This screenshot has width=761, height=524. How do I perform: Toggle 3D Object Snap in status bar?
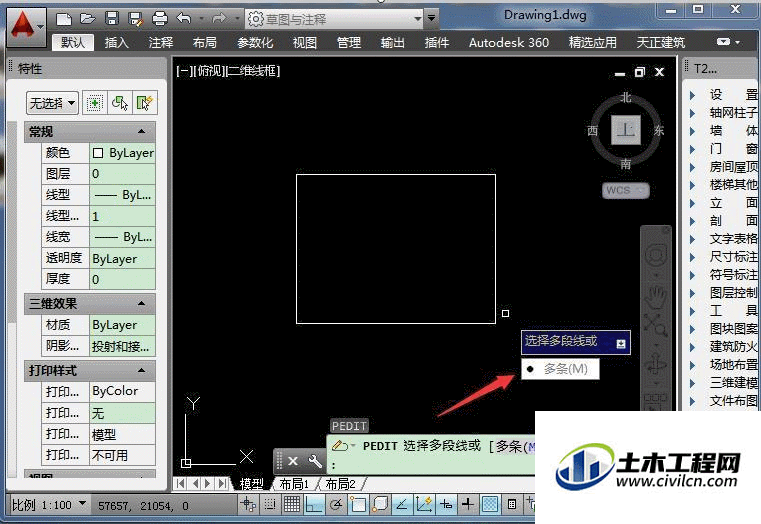380,505
